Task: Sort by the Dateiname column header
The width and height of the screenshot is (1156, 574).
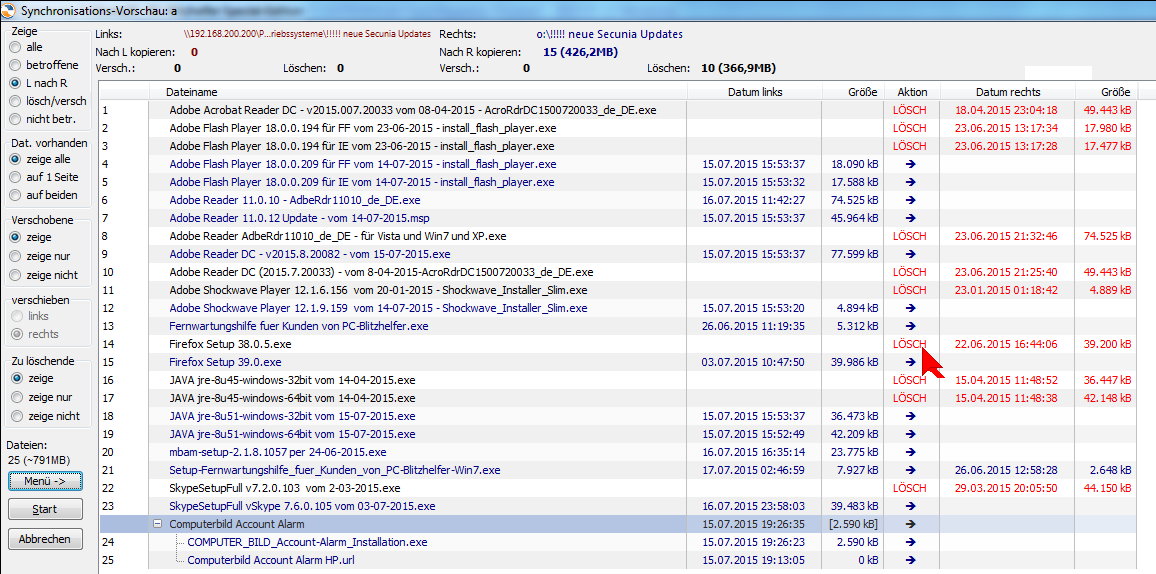Action: coord(192,92)
